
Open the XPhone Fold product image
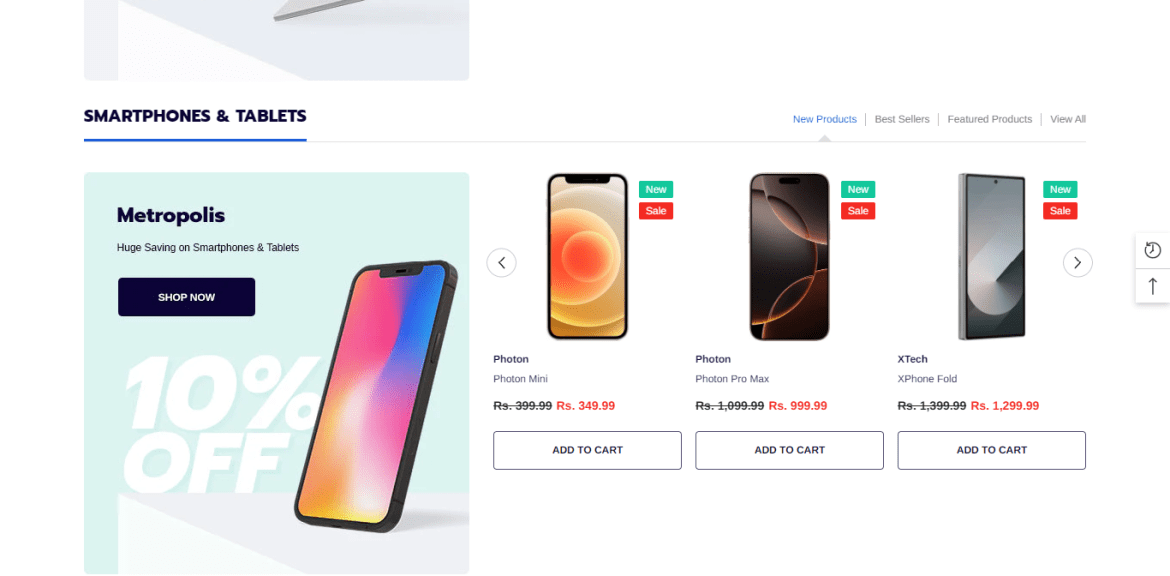(992, 257)
